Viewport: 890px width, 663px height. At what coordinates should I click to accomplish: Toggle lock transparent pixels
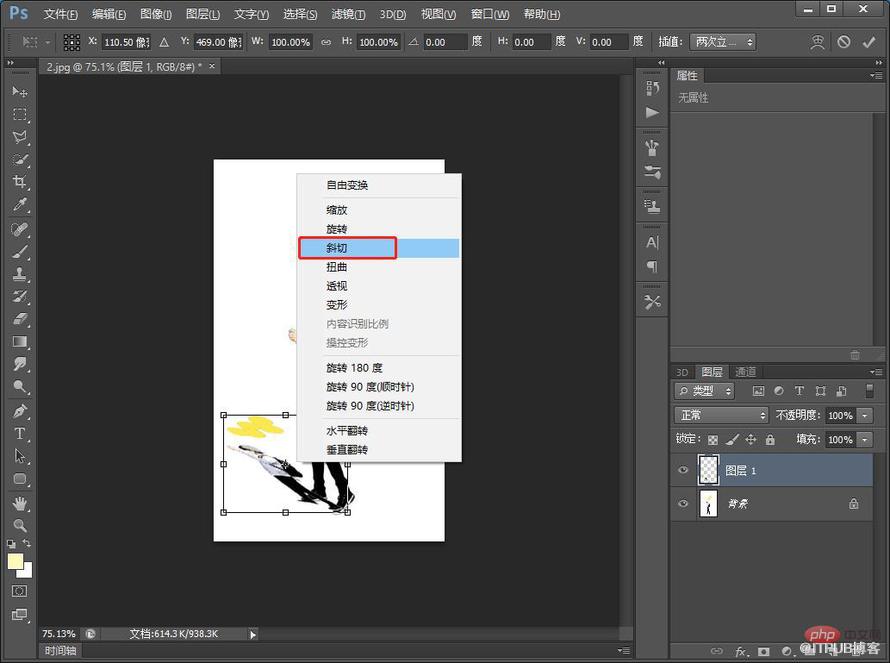713,439
